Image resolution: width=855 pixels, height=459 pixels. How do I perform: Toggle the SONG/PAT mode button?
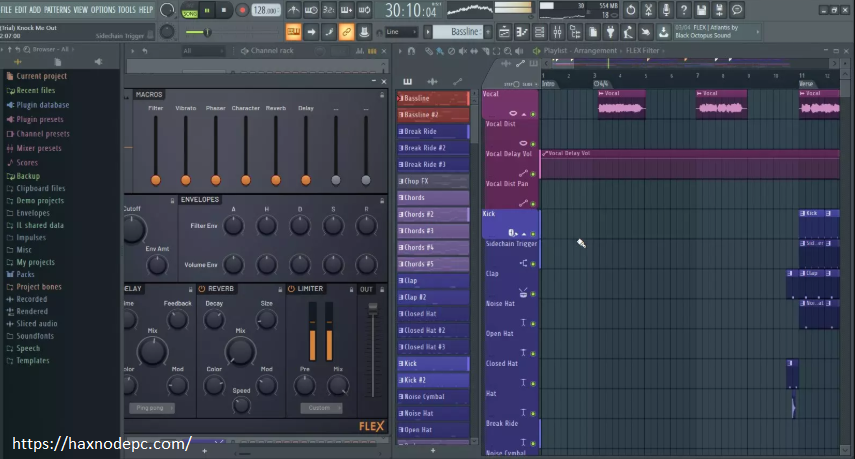pos(189,10)
